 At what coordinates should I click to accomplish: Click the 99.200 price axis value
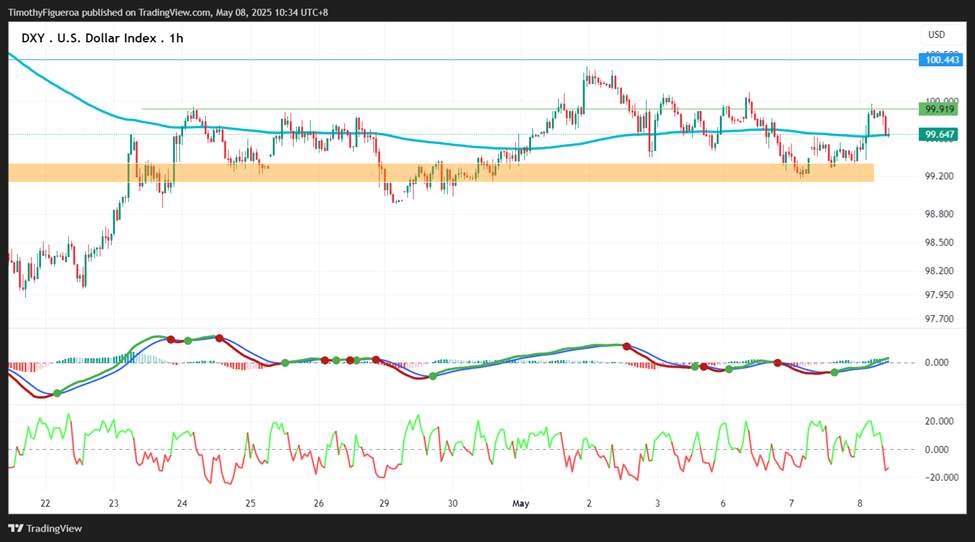(939, 176)
